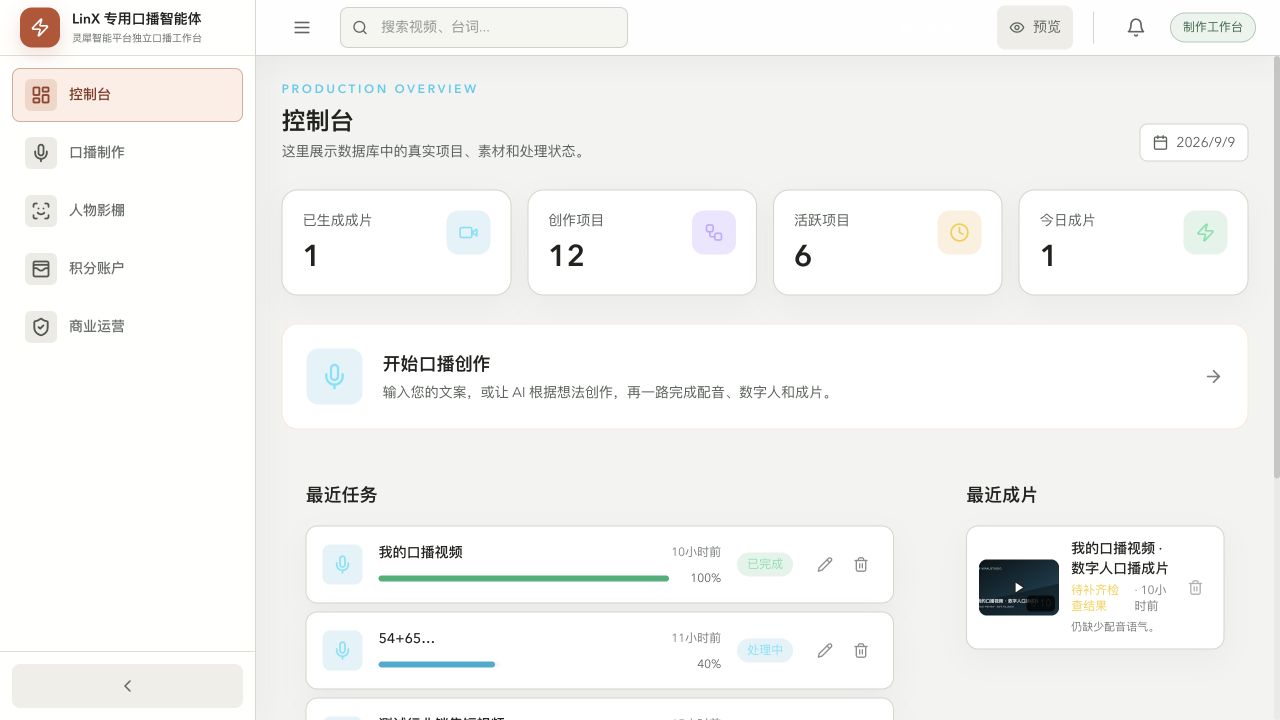This screenshot has height=720, width=1280.
Task: Click the 开始口播创作 heading
Action: [436, 364]
